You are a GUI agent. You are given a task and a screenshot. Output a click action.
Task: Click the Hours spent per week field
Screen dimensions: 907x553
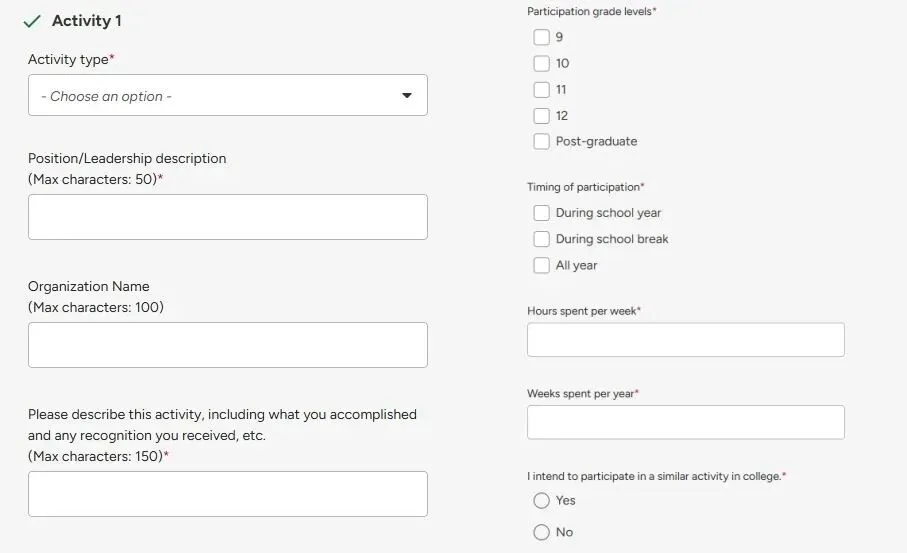[x=685, y=340]
